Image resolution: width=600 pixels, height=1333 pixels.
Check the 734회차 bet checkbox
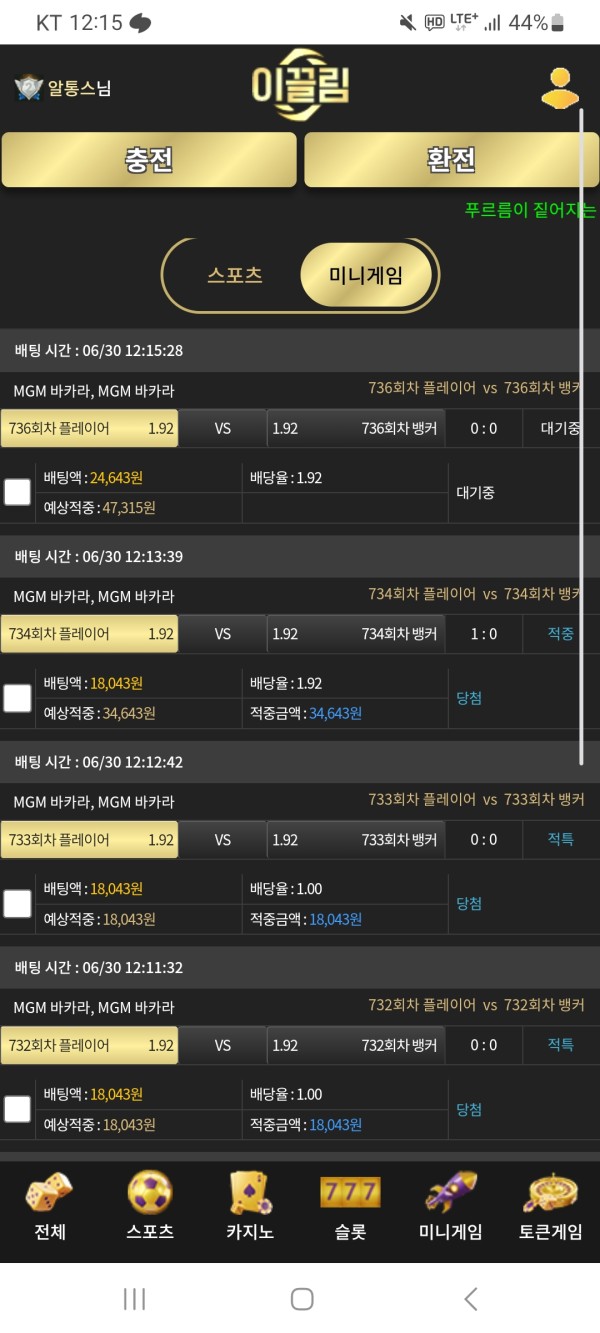pos(17,698)
